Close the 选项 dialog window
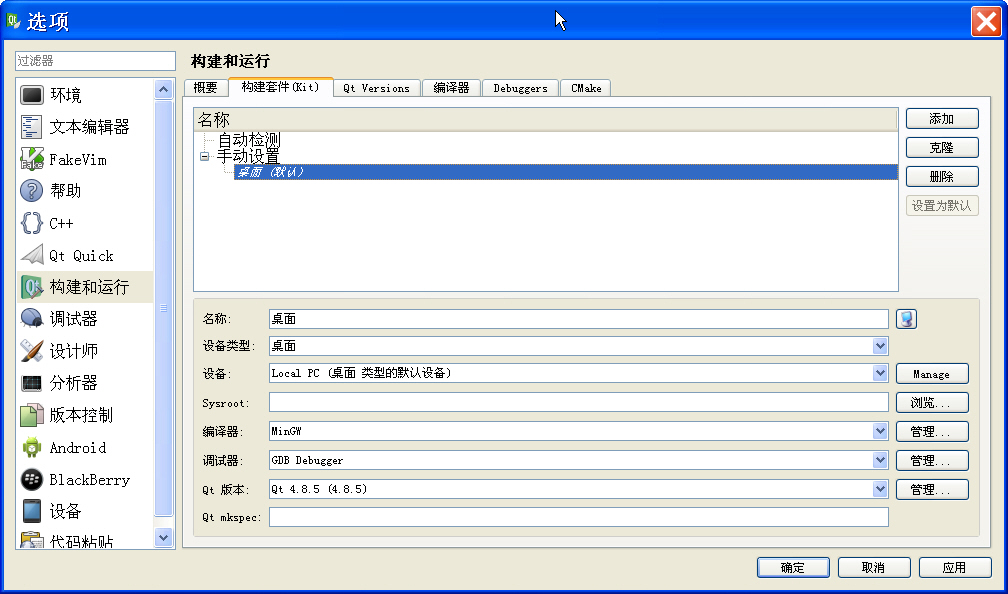The height and width of the screenshot is (594, 1008). click(986, 21)
